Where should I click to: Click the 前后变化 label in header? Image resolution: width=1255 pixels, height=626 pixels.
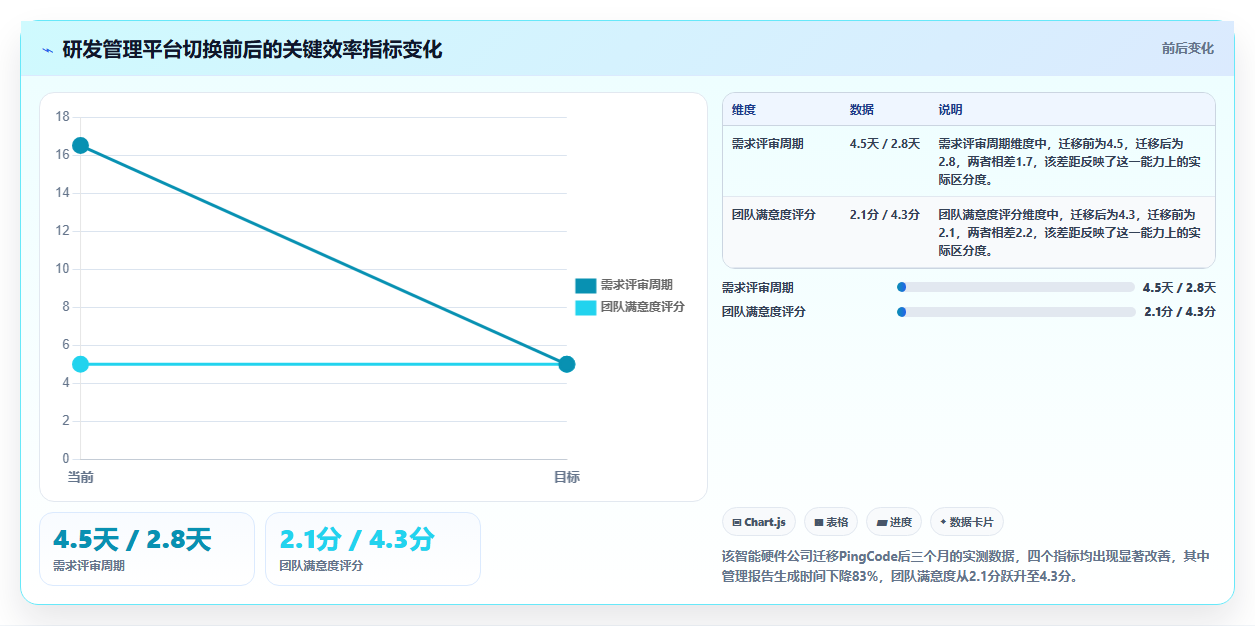[x=1188, y=48]
